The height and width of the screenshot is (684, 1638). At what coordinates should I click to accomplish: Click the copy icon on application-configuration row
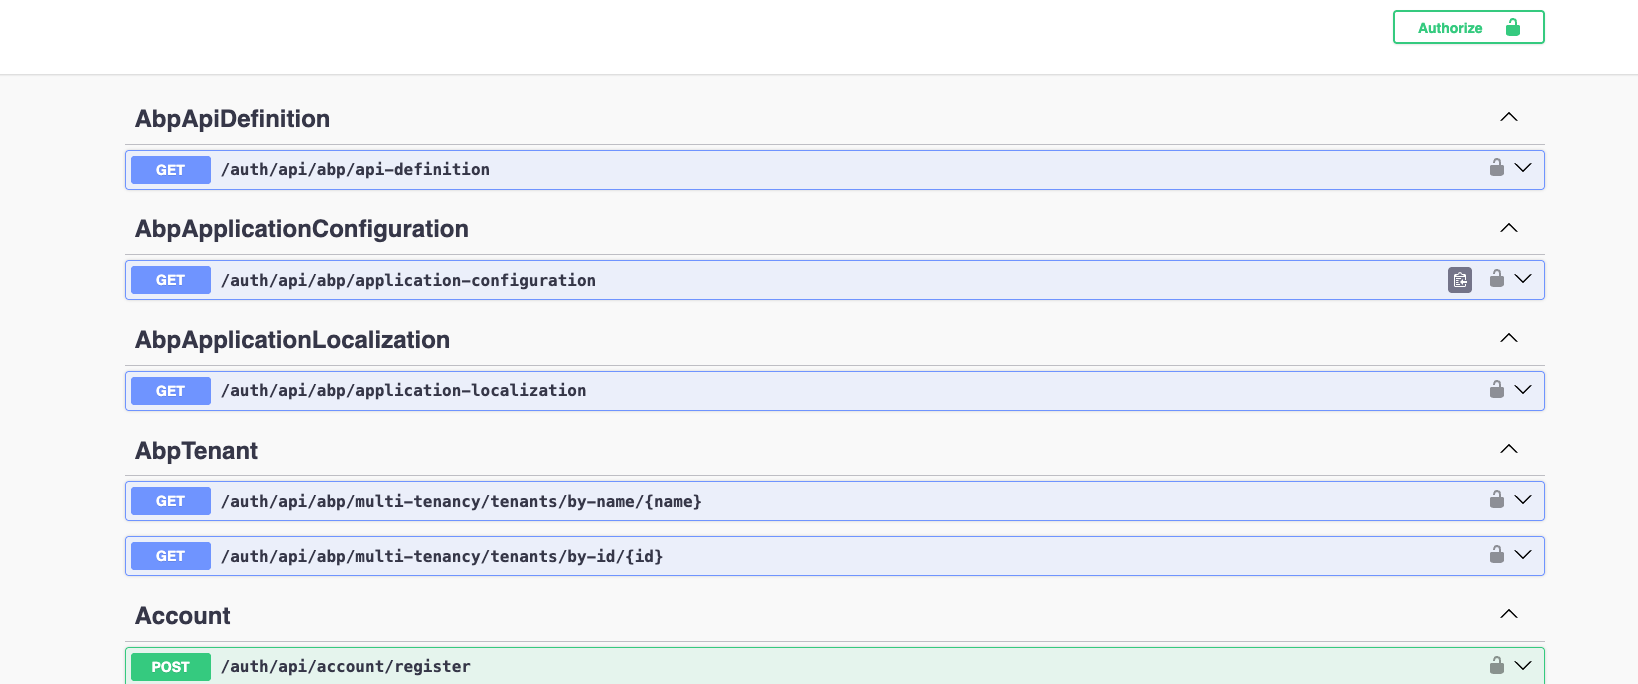click(x=1459, y=280)
